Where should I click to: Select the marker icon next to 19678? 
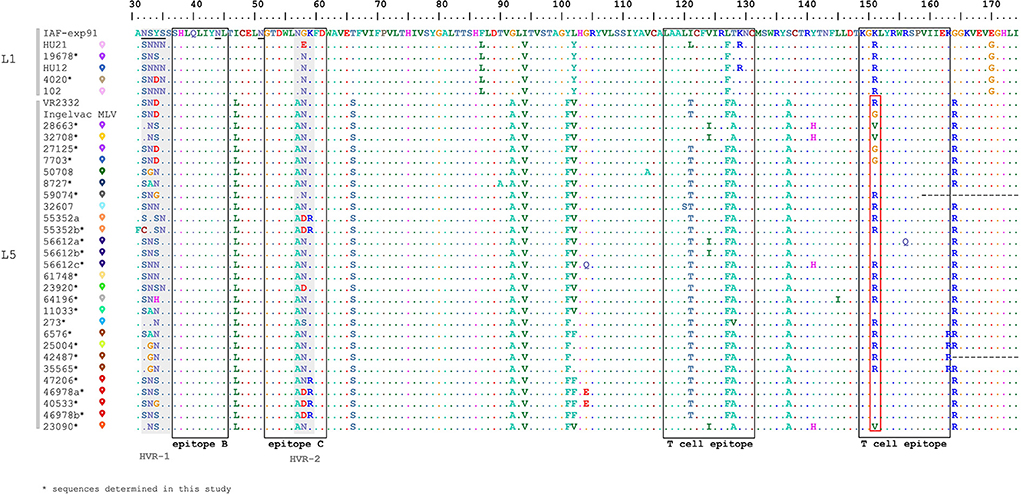[x=102, y=57]
